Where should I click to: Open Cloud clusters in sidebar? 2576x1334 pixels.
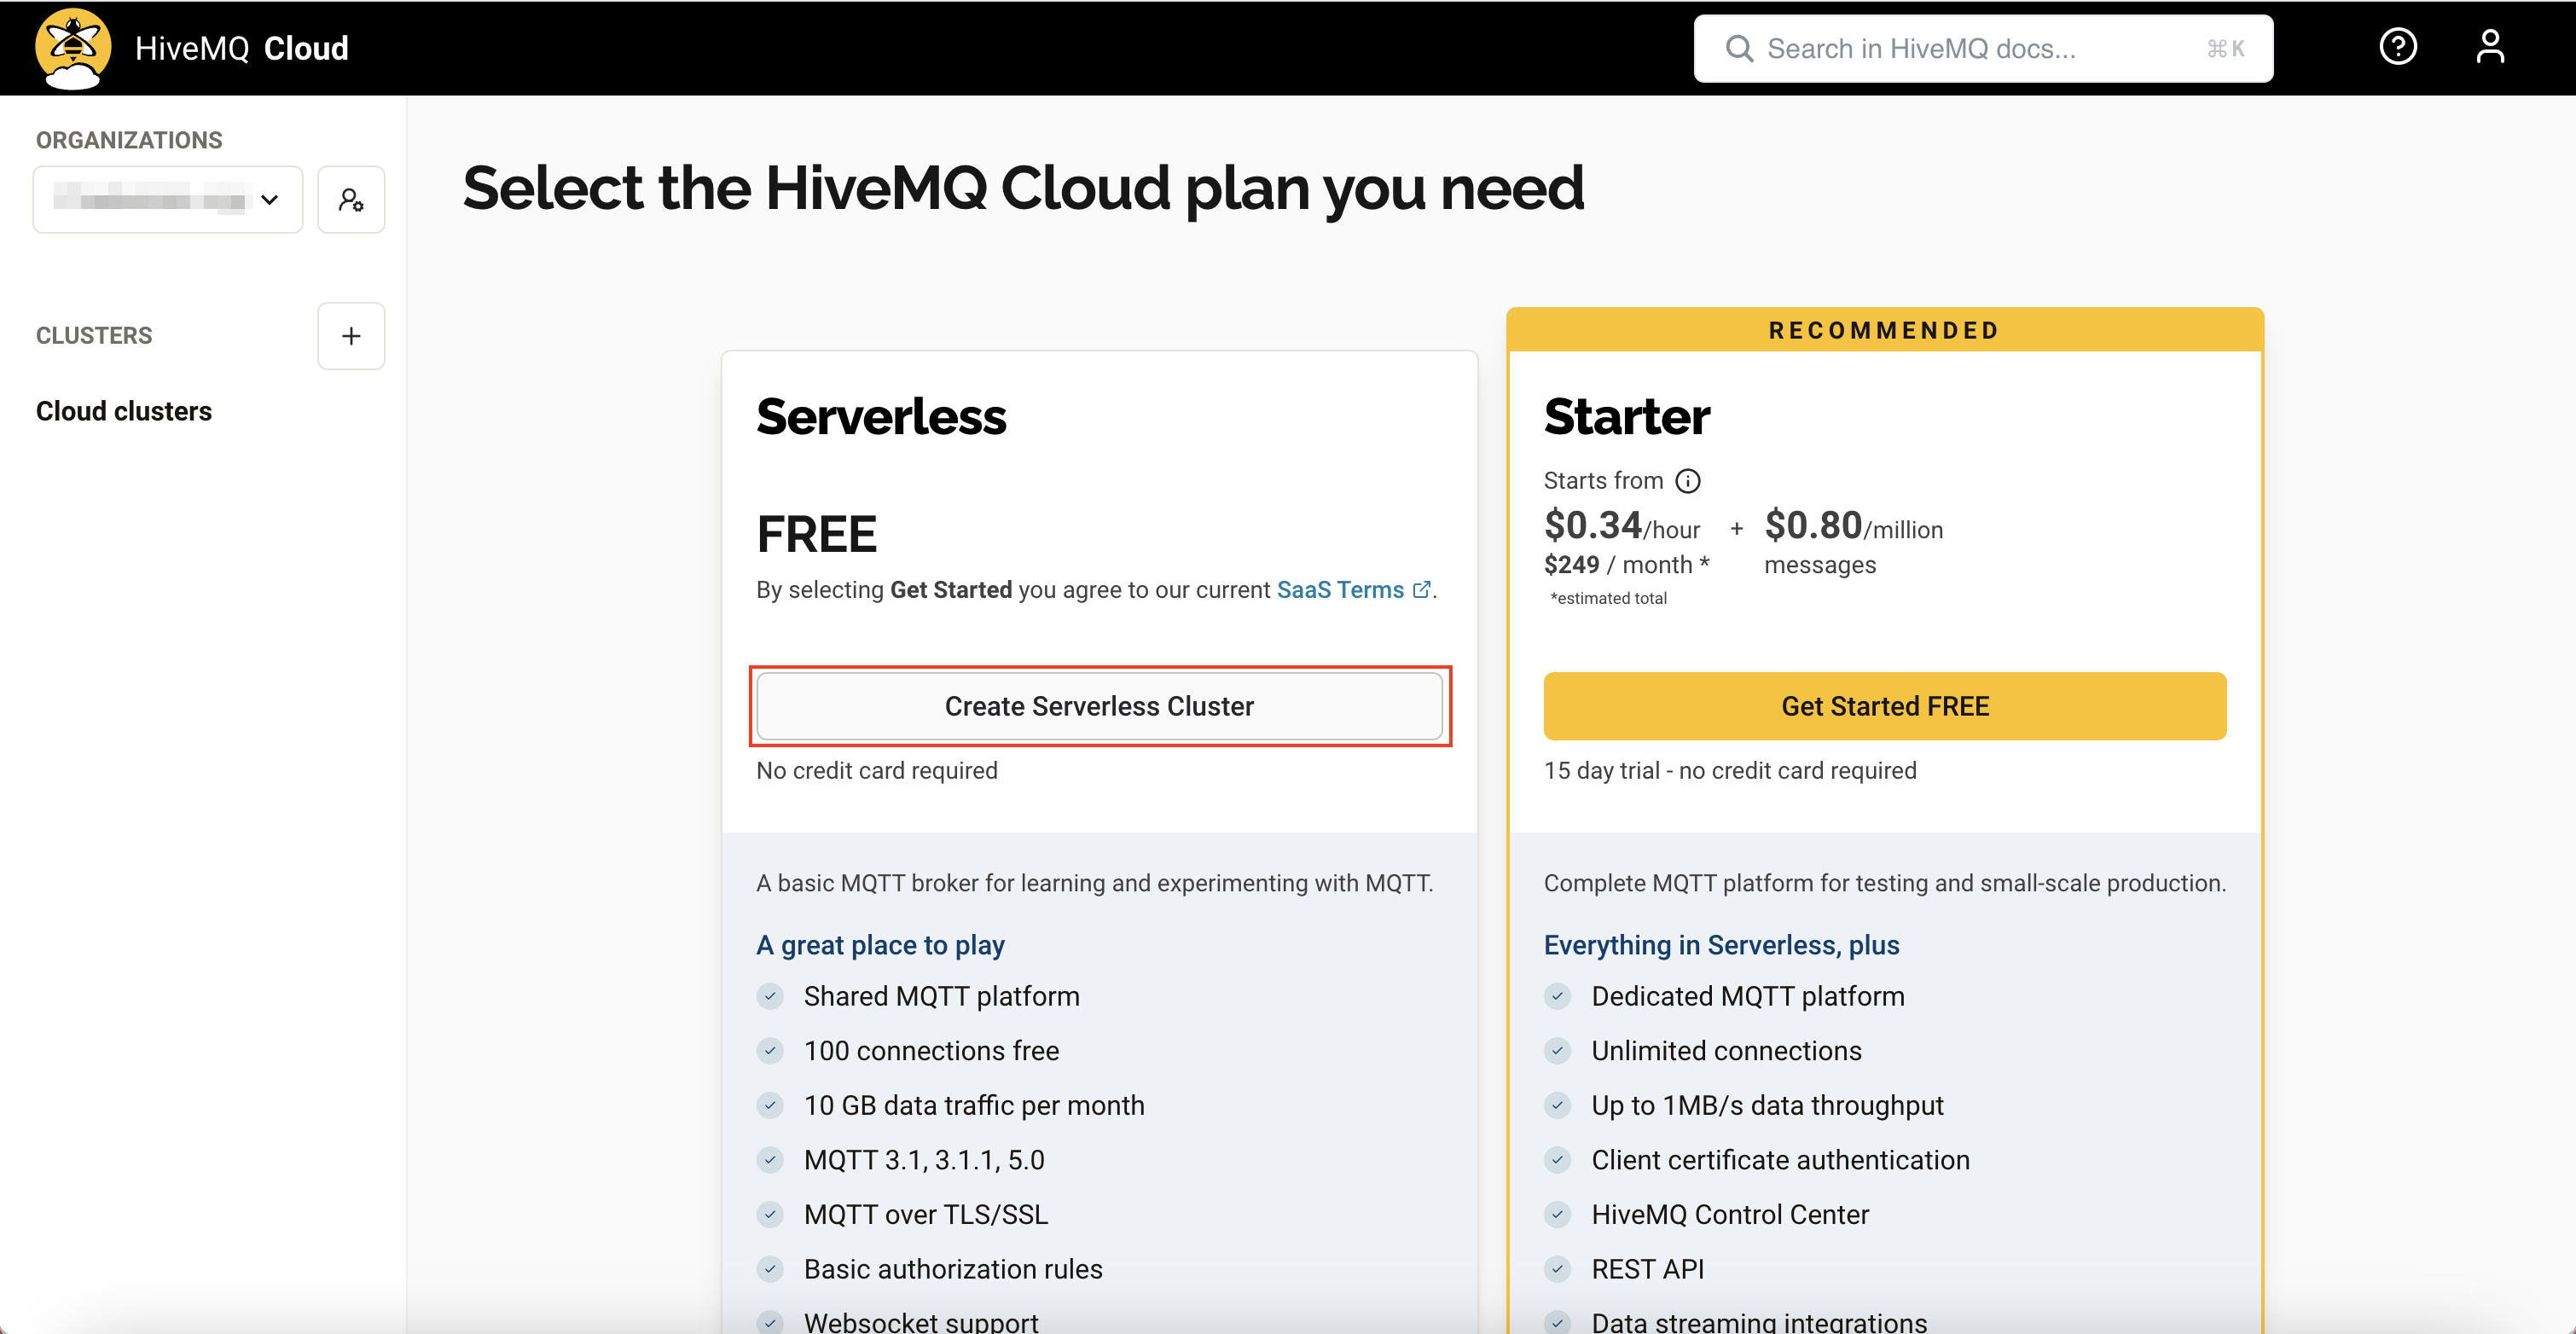(124, 411)
